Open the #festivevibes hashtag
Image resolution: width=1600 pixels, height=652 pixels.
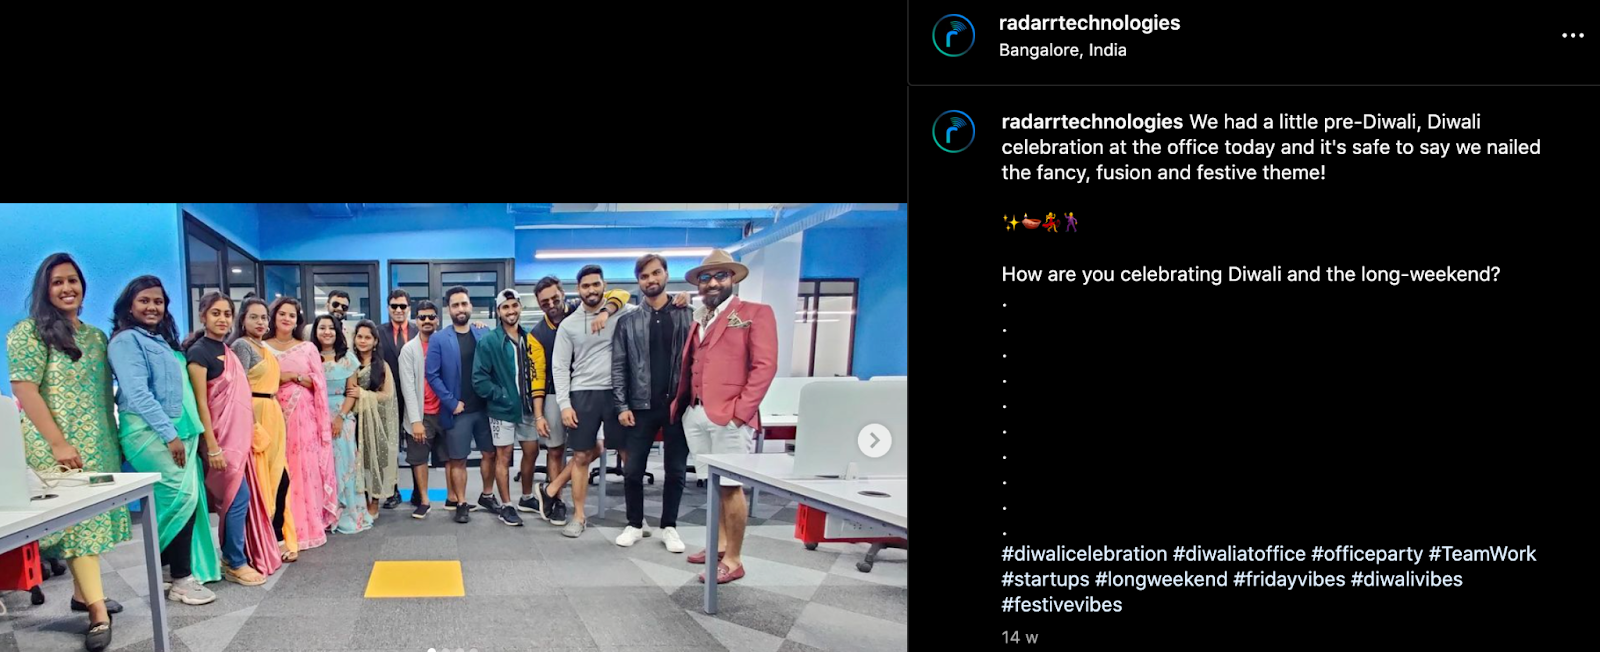1062,605
